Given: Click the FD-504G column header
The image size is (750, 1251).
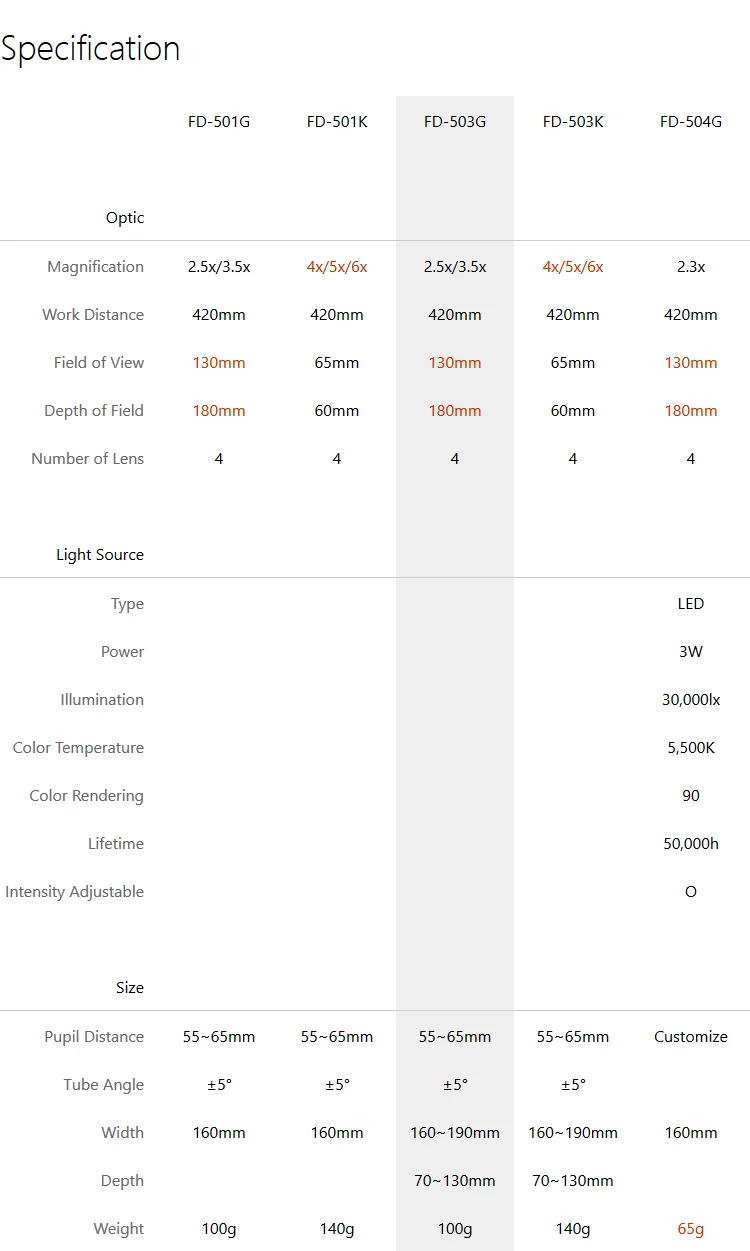Looking at the screenshot, I should [x=691, y=122].
